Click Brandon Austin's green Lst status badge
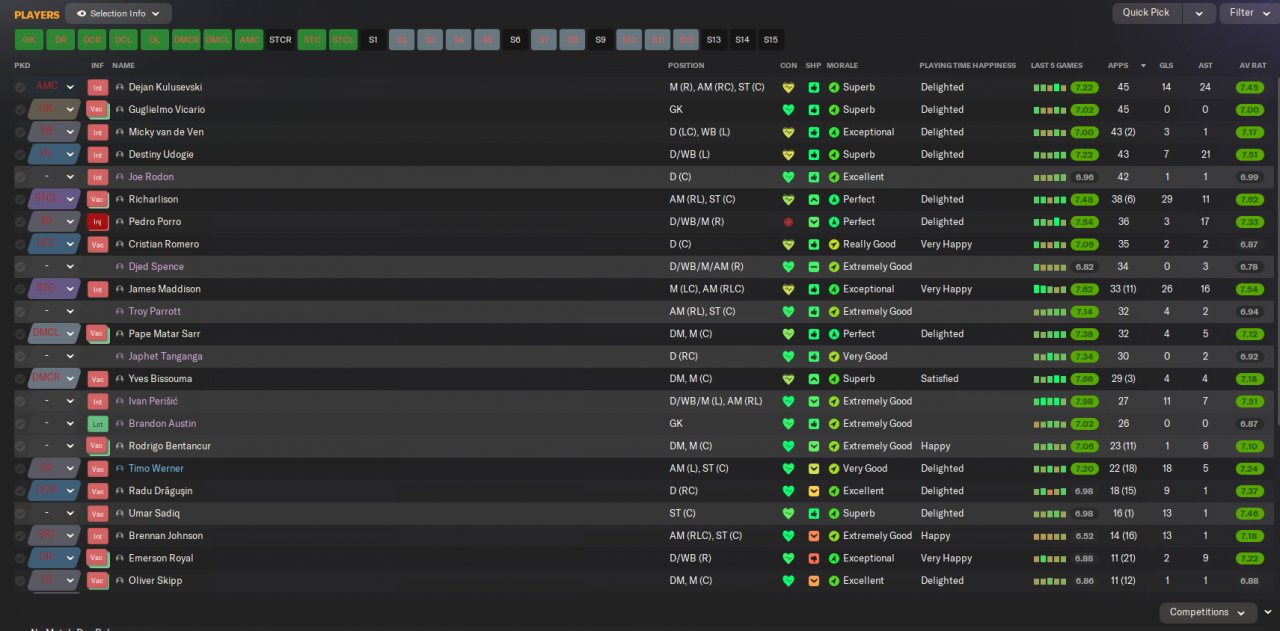 [x=97, y=424]
